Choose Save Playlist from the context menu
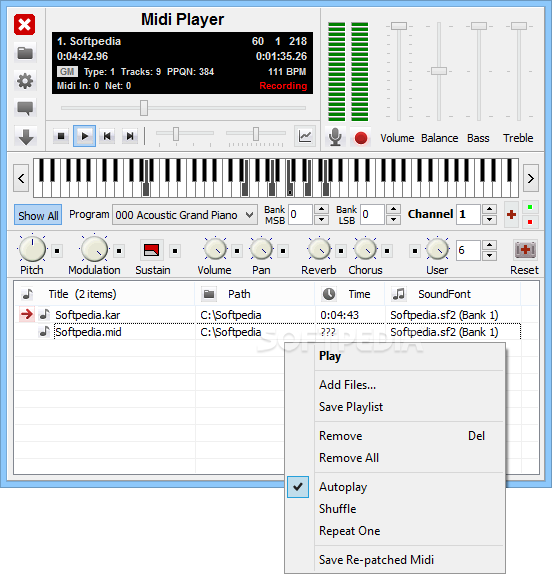Screen dimensions: 552x574 pos(351,407)
